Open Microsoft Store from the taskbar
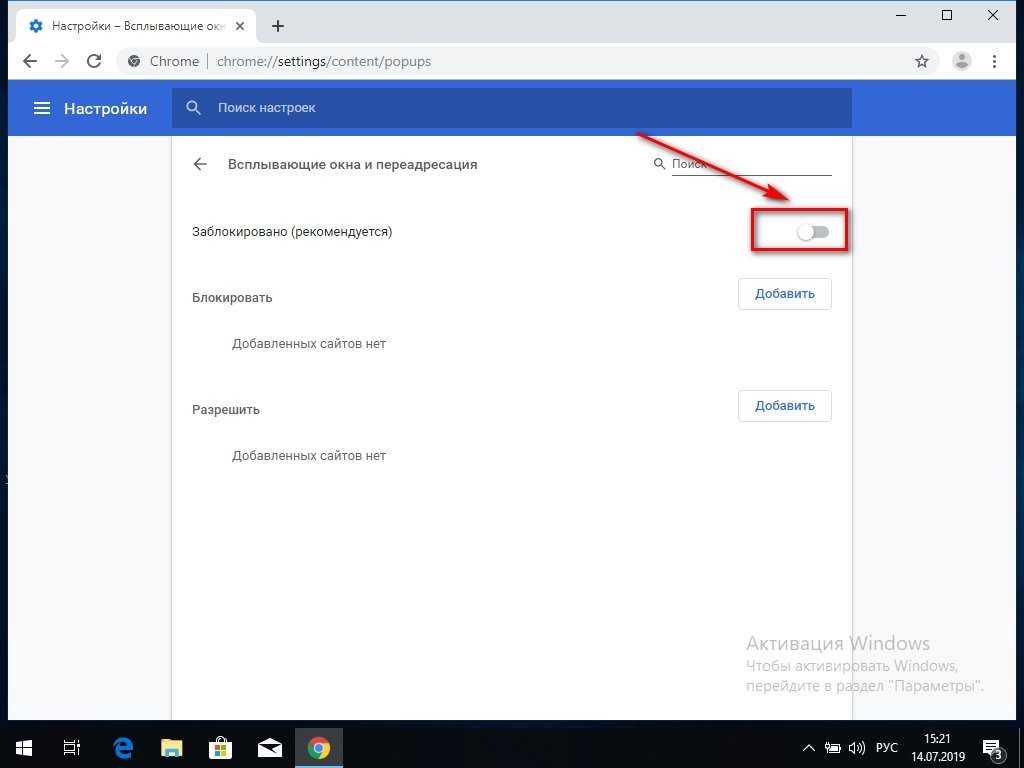The image size is (1024, 768). click(220, 748)
